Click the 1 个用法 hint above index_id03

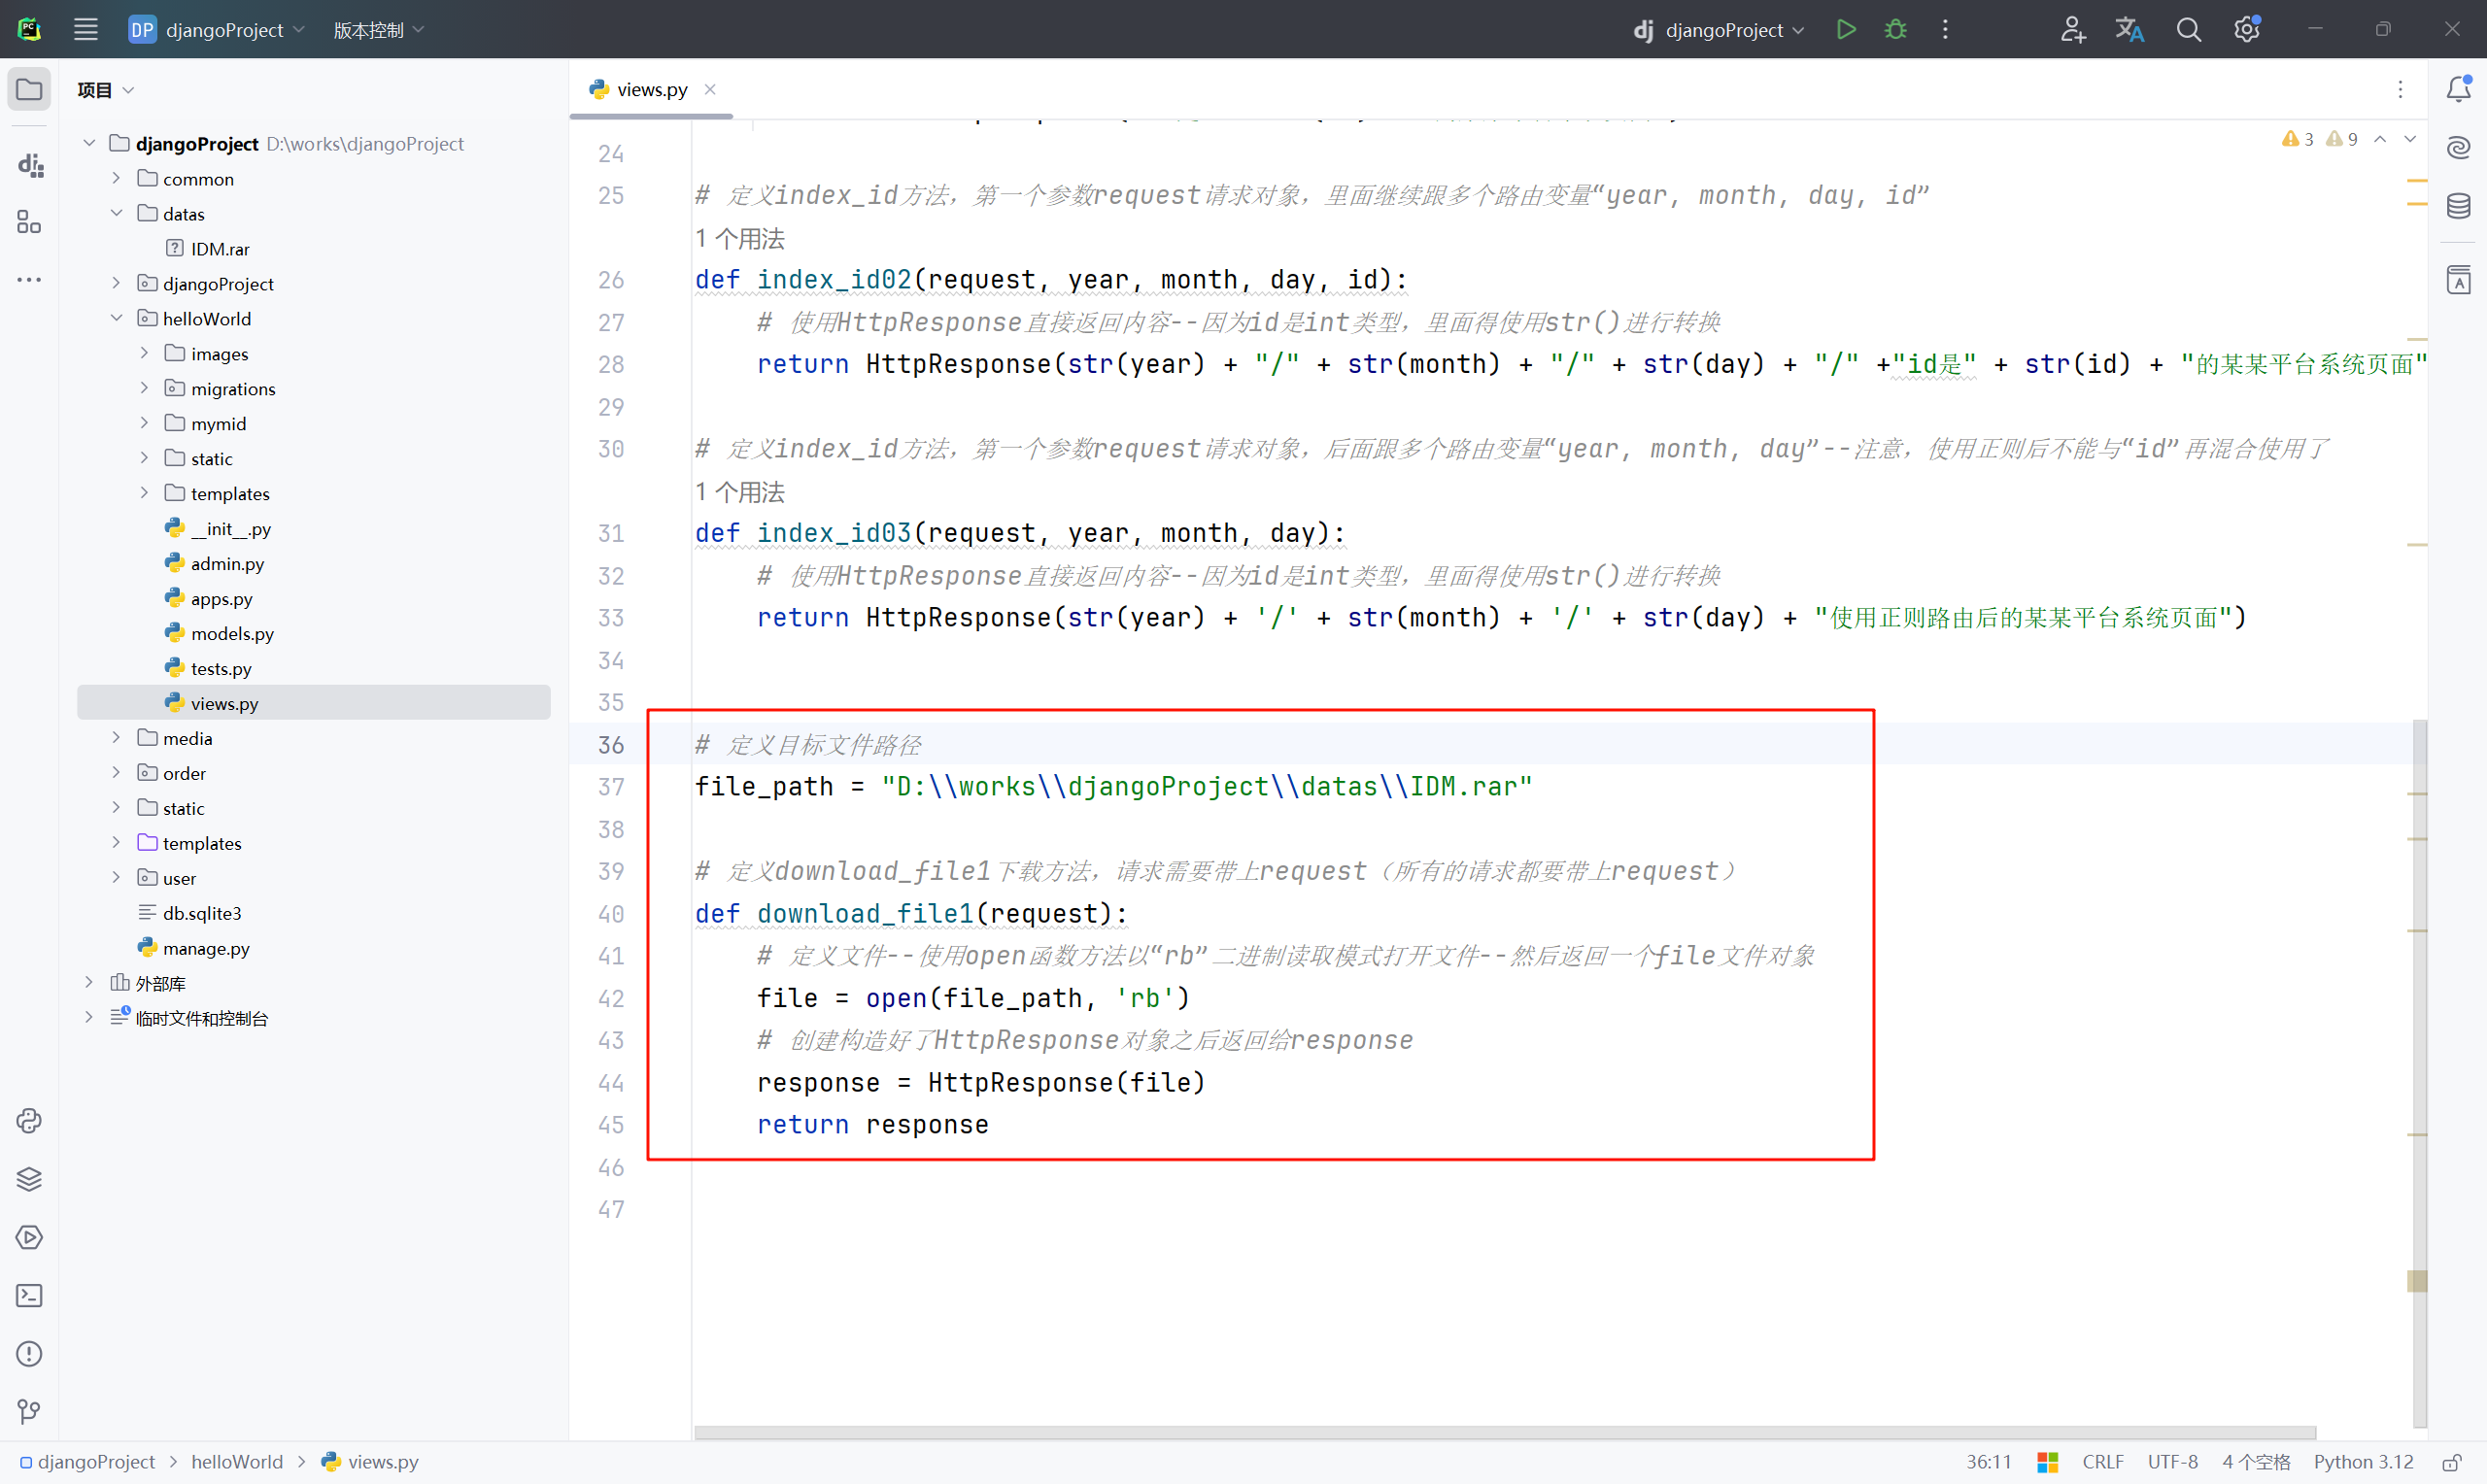click(740, 492)
